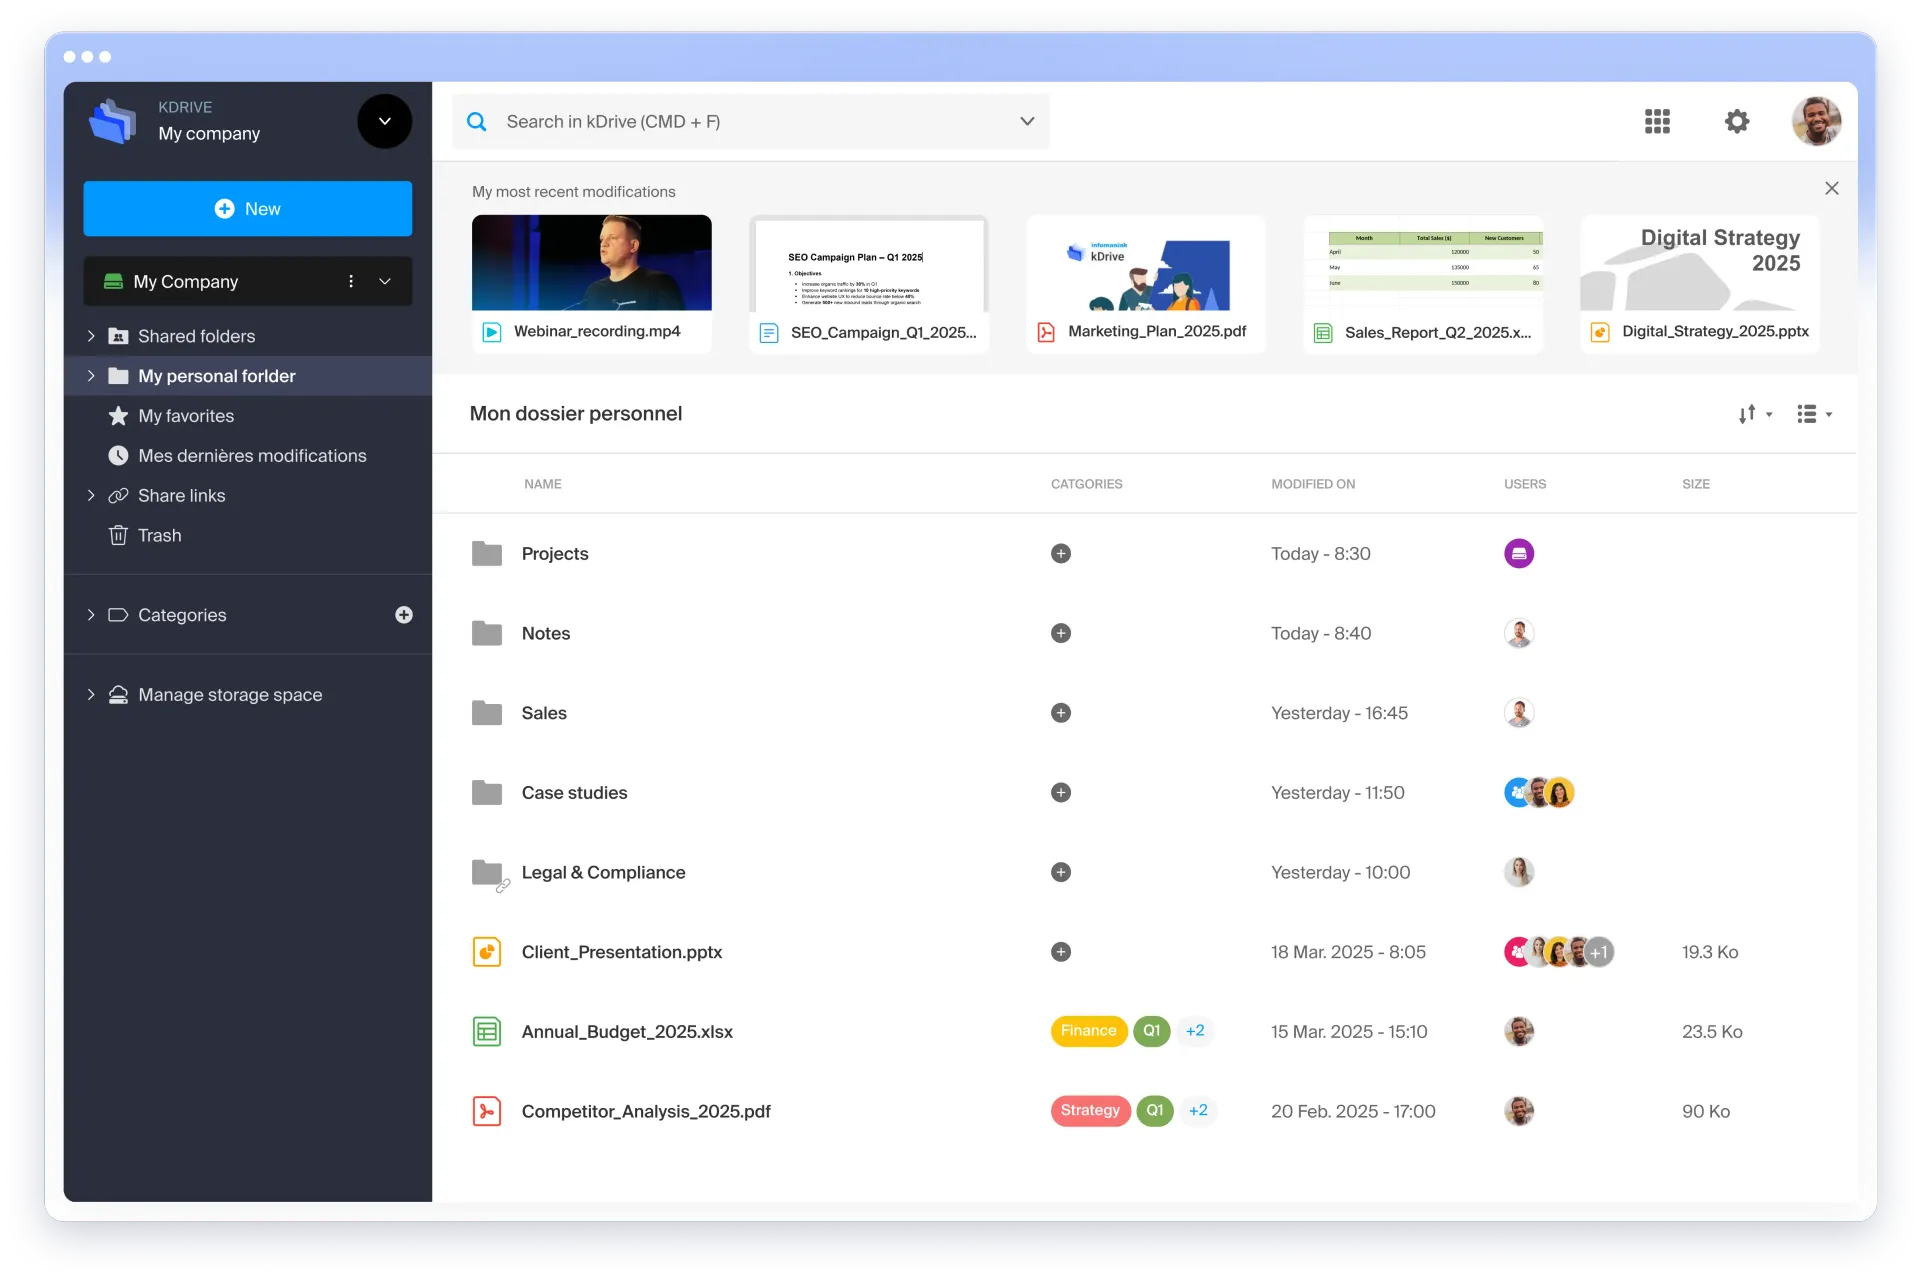Viewport: 1920px width, 1277px height.
Task: Open the search filter dropdown arrow
Action: click(1027, 121)
